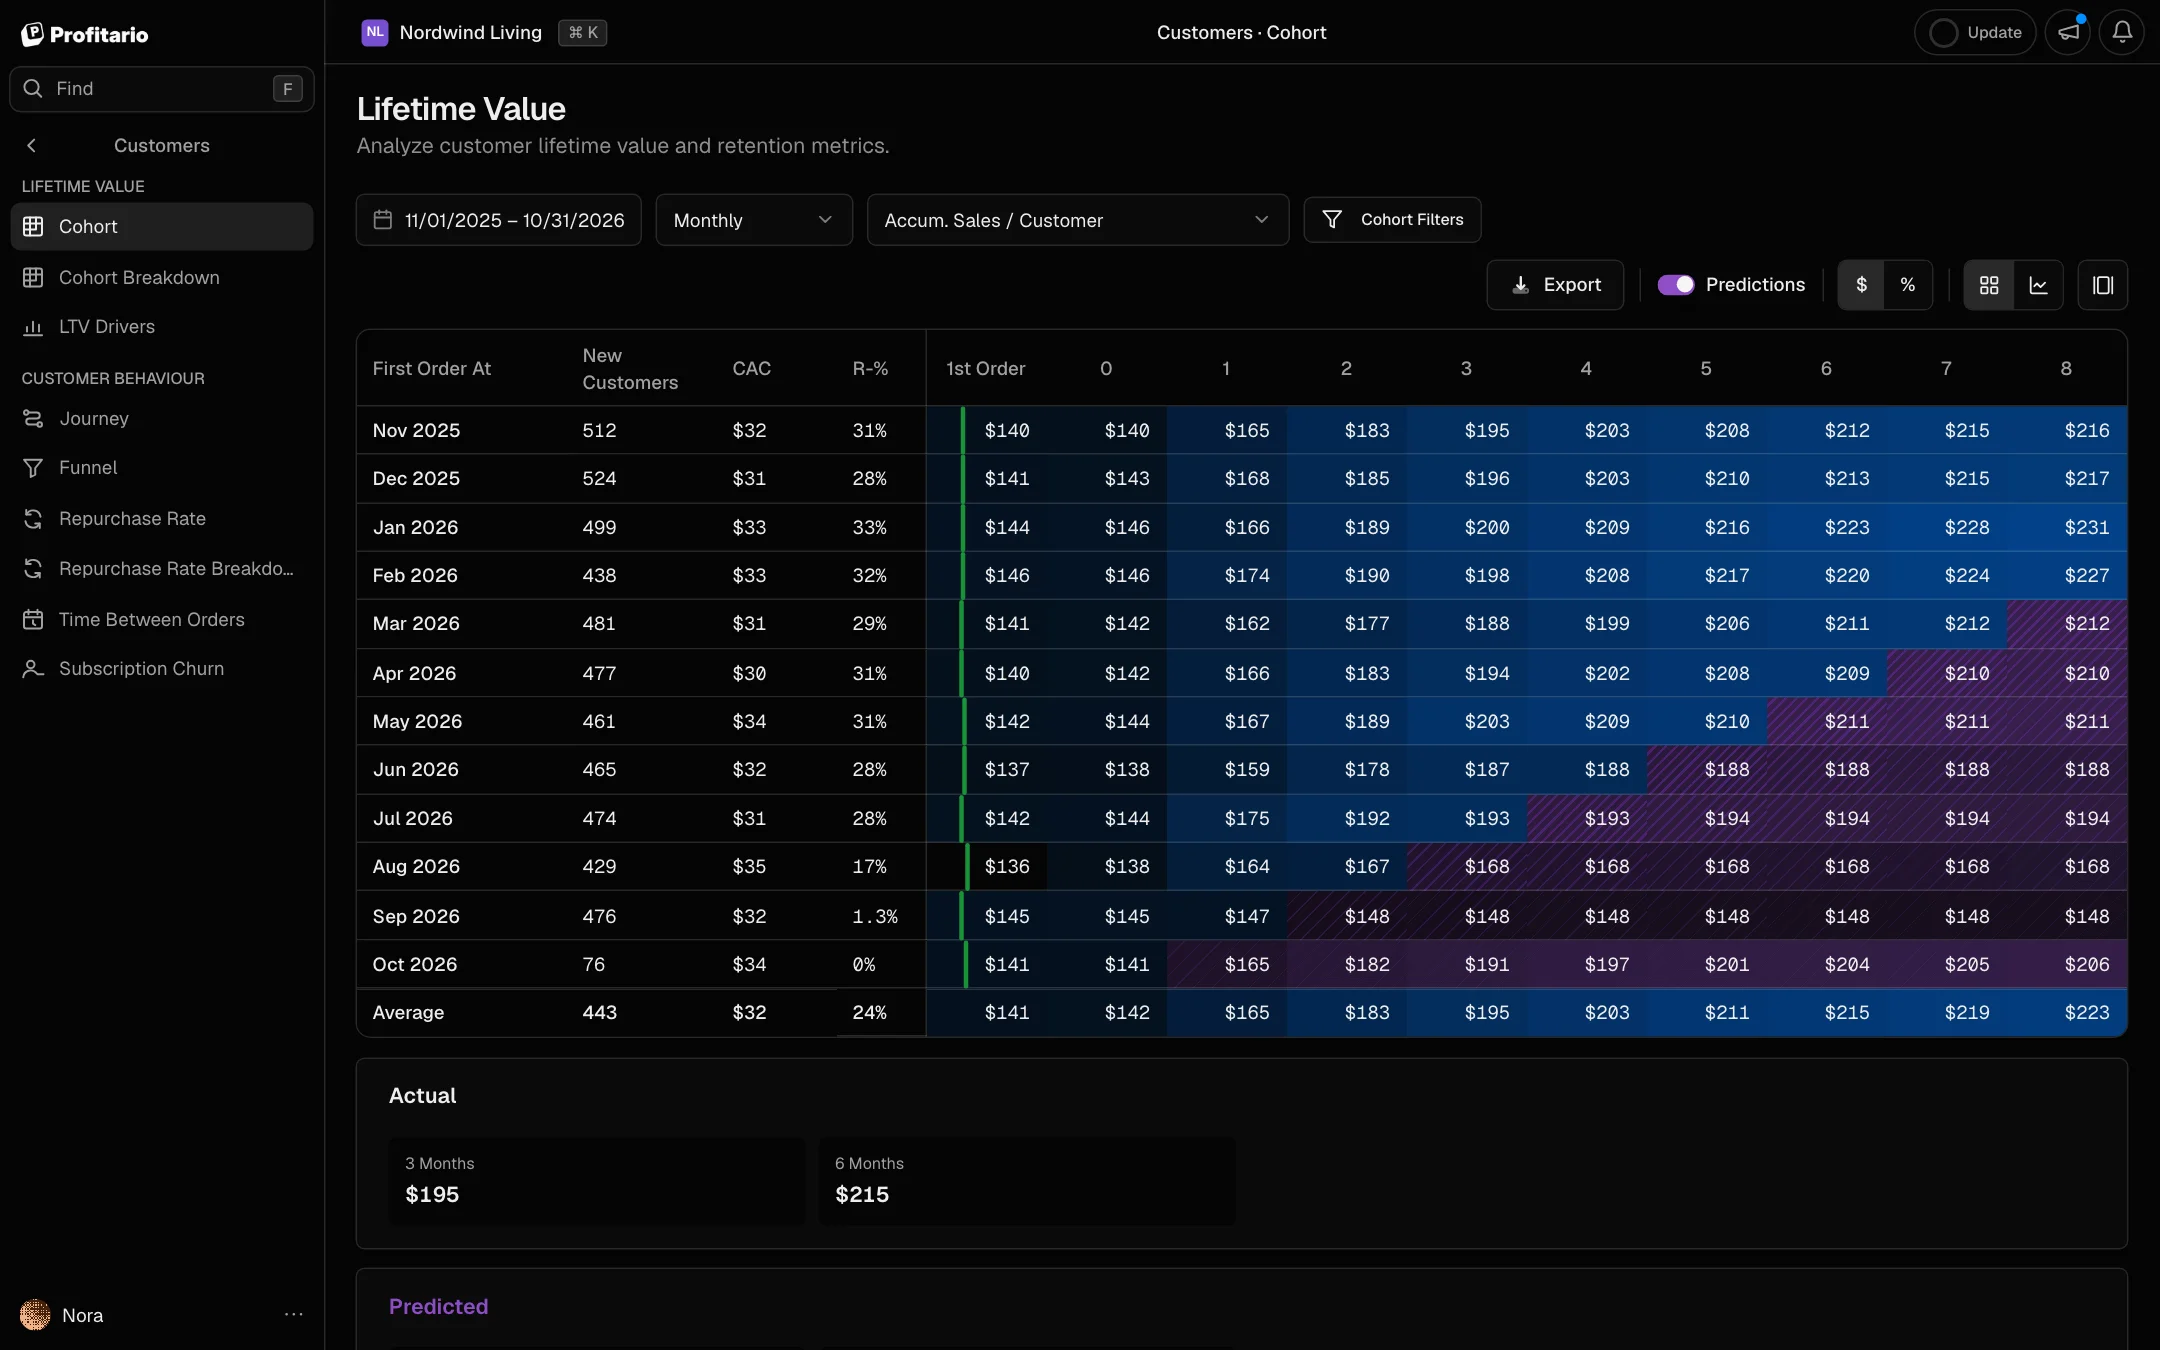
Task: Open the announcements megaphone icon
Action: 2068,33
